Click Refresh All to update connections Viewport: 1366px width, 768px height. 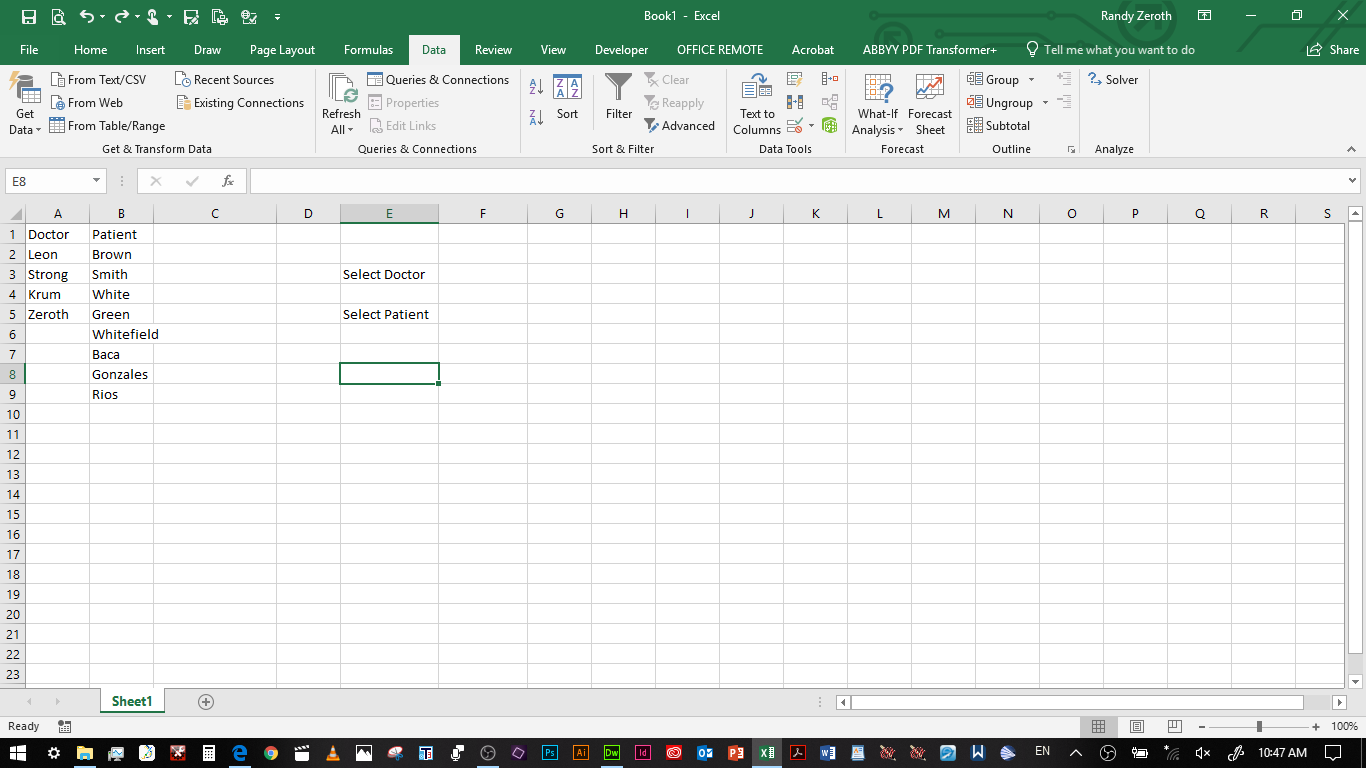pyautogui.click(x=340, y=102)
